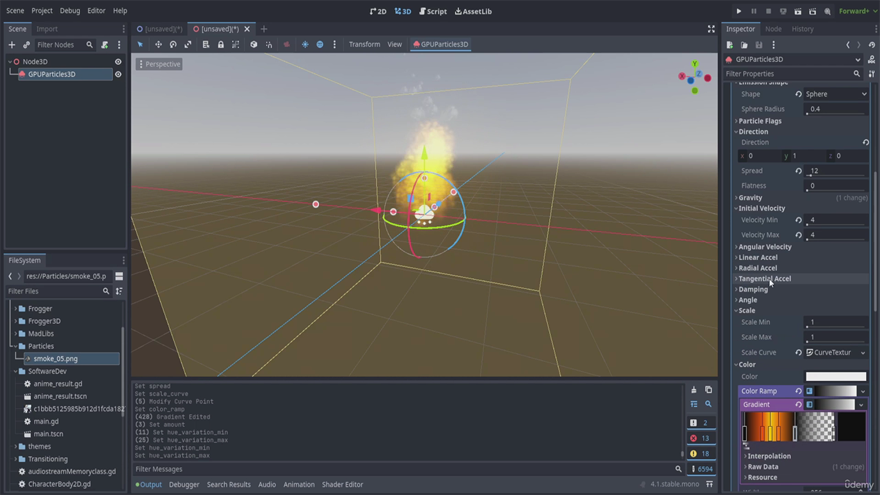
Task: Pause the running project
Action: click(x=754, y=11)
